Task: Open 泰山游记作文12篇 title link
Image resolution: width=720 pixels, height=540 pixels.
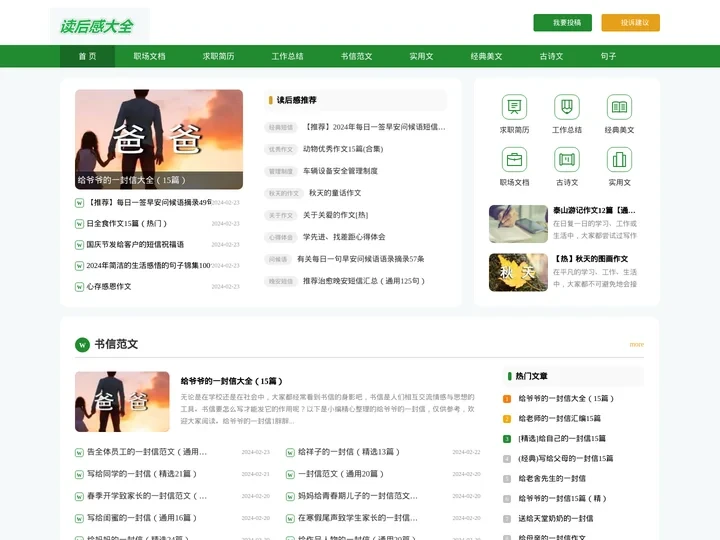Action: 594,210
